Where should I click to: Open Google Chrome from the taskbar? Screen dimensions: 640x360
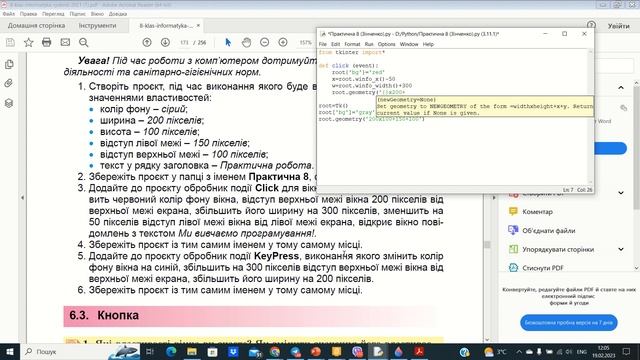pyautogui.click(x=275, y=351)
